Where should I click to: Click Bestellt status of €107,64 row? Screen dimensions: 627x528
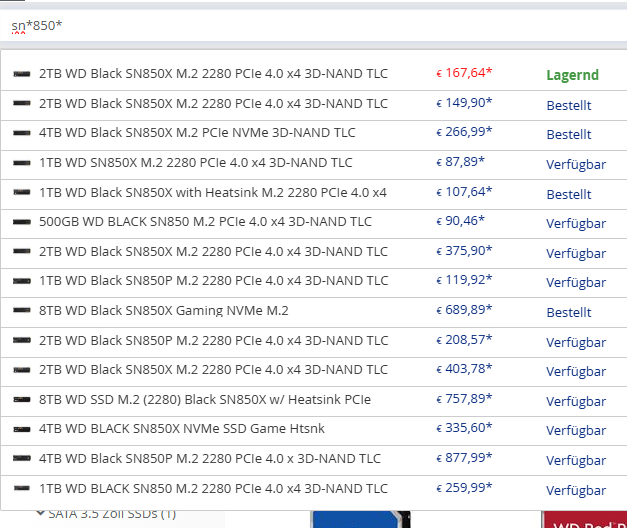569,194
